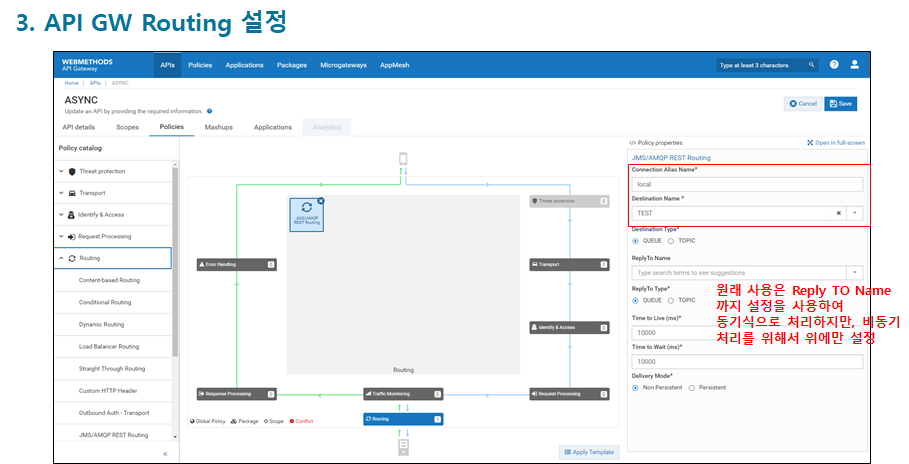Choose Persistent delivery mode
This screenshot has height=464, width=909.
pos(692,387)
